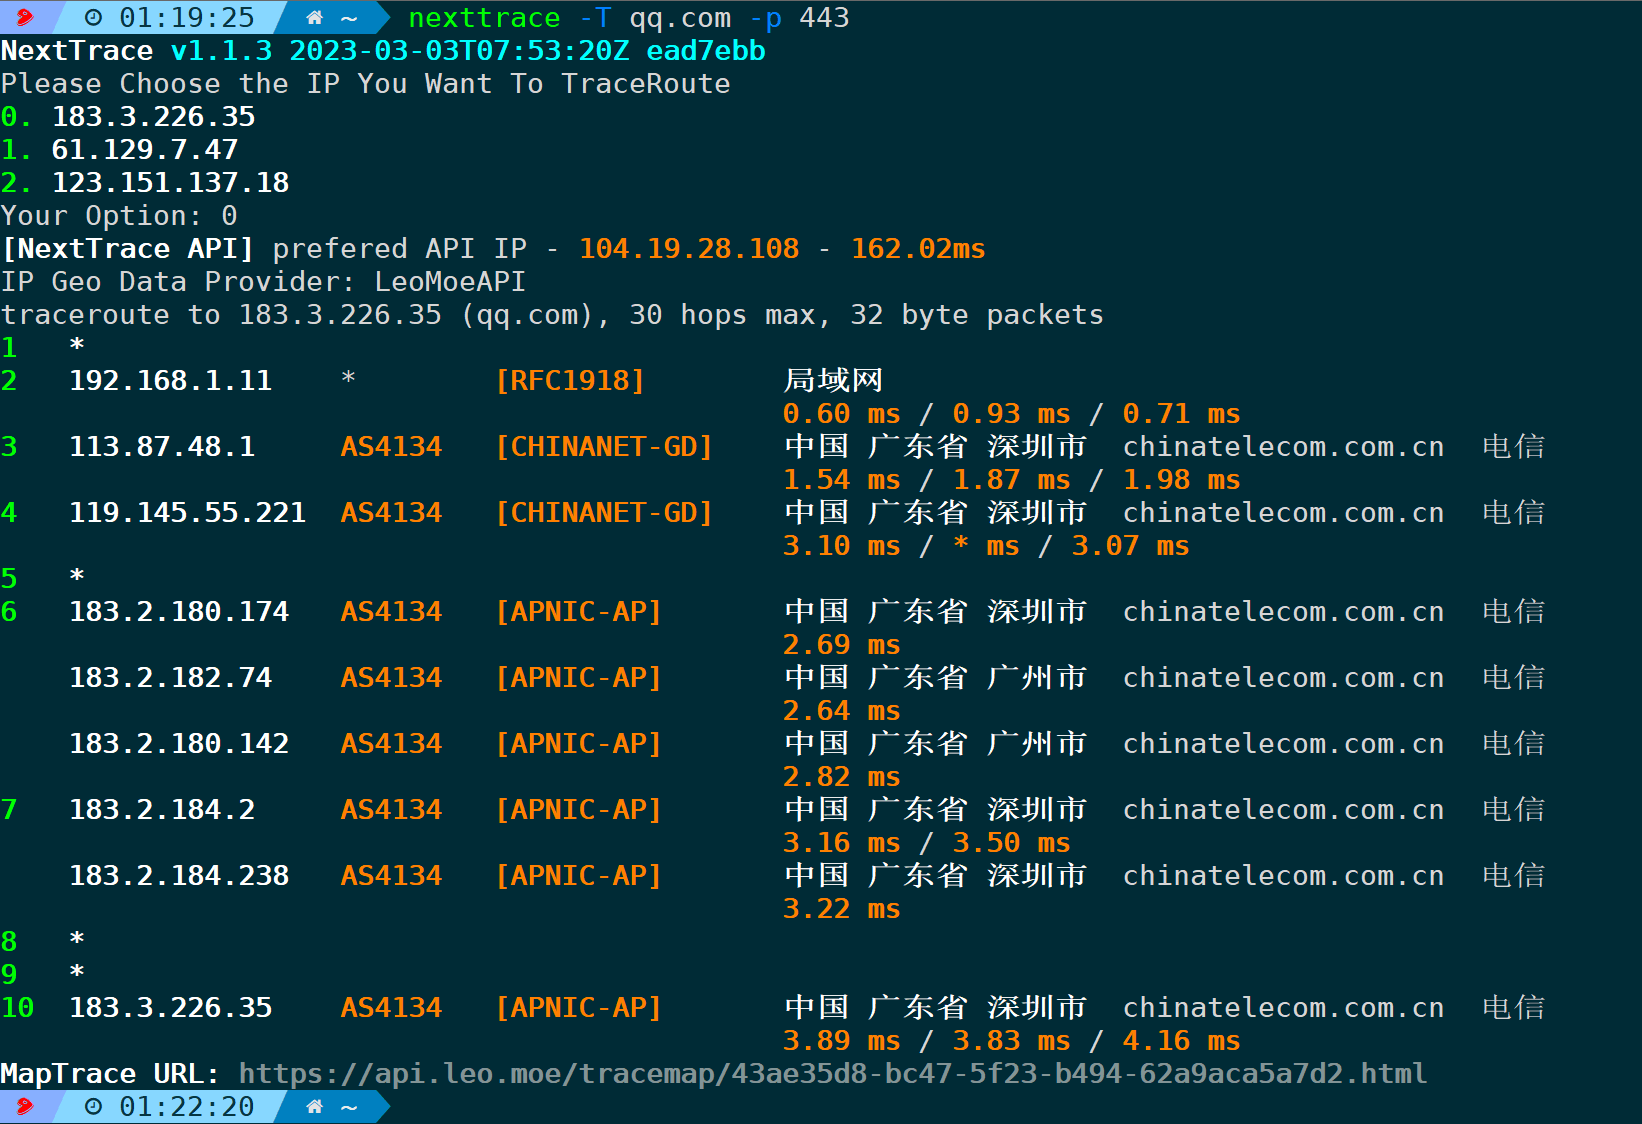Click 局域网 label on hop 2
This screenshot has width=1642, height=1124.
coord(833,381)
